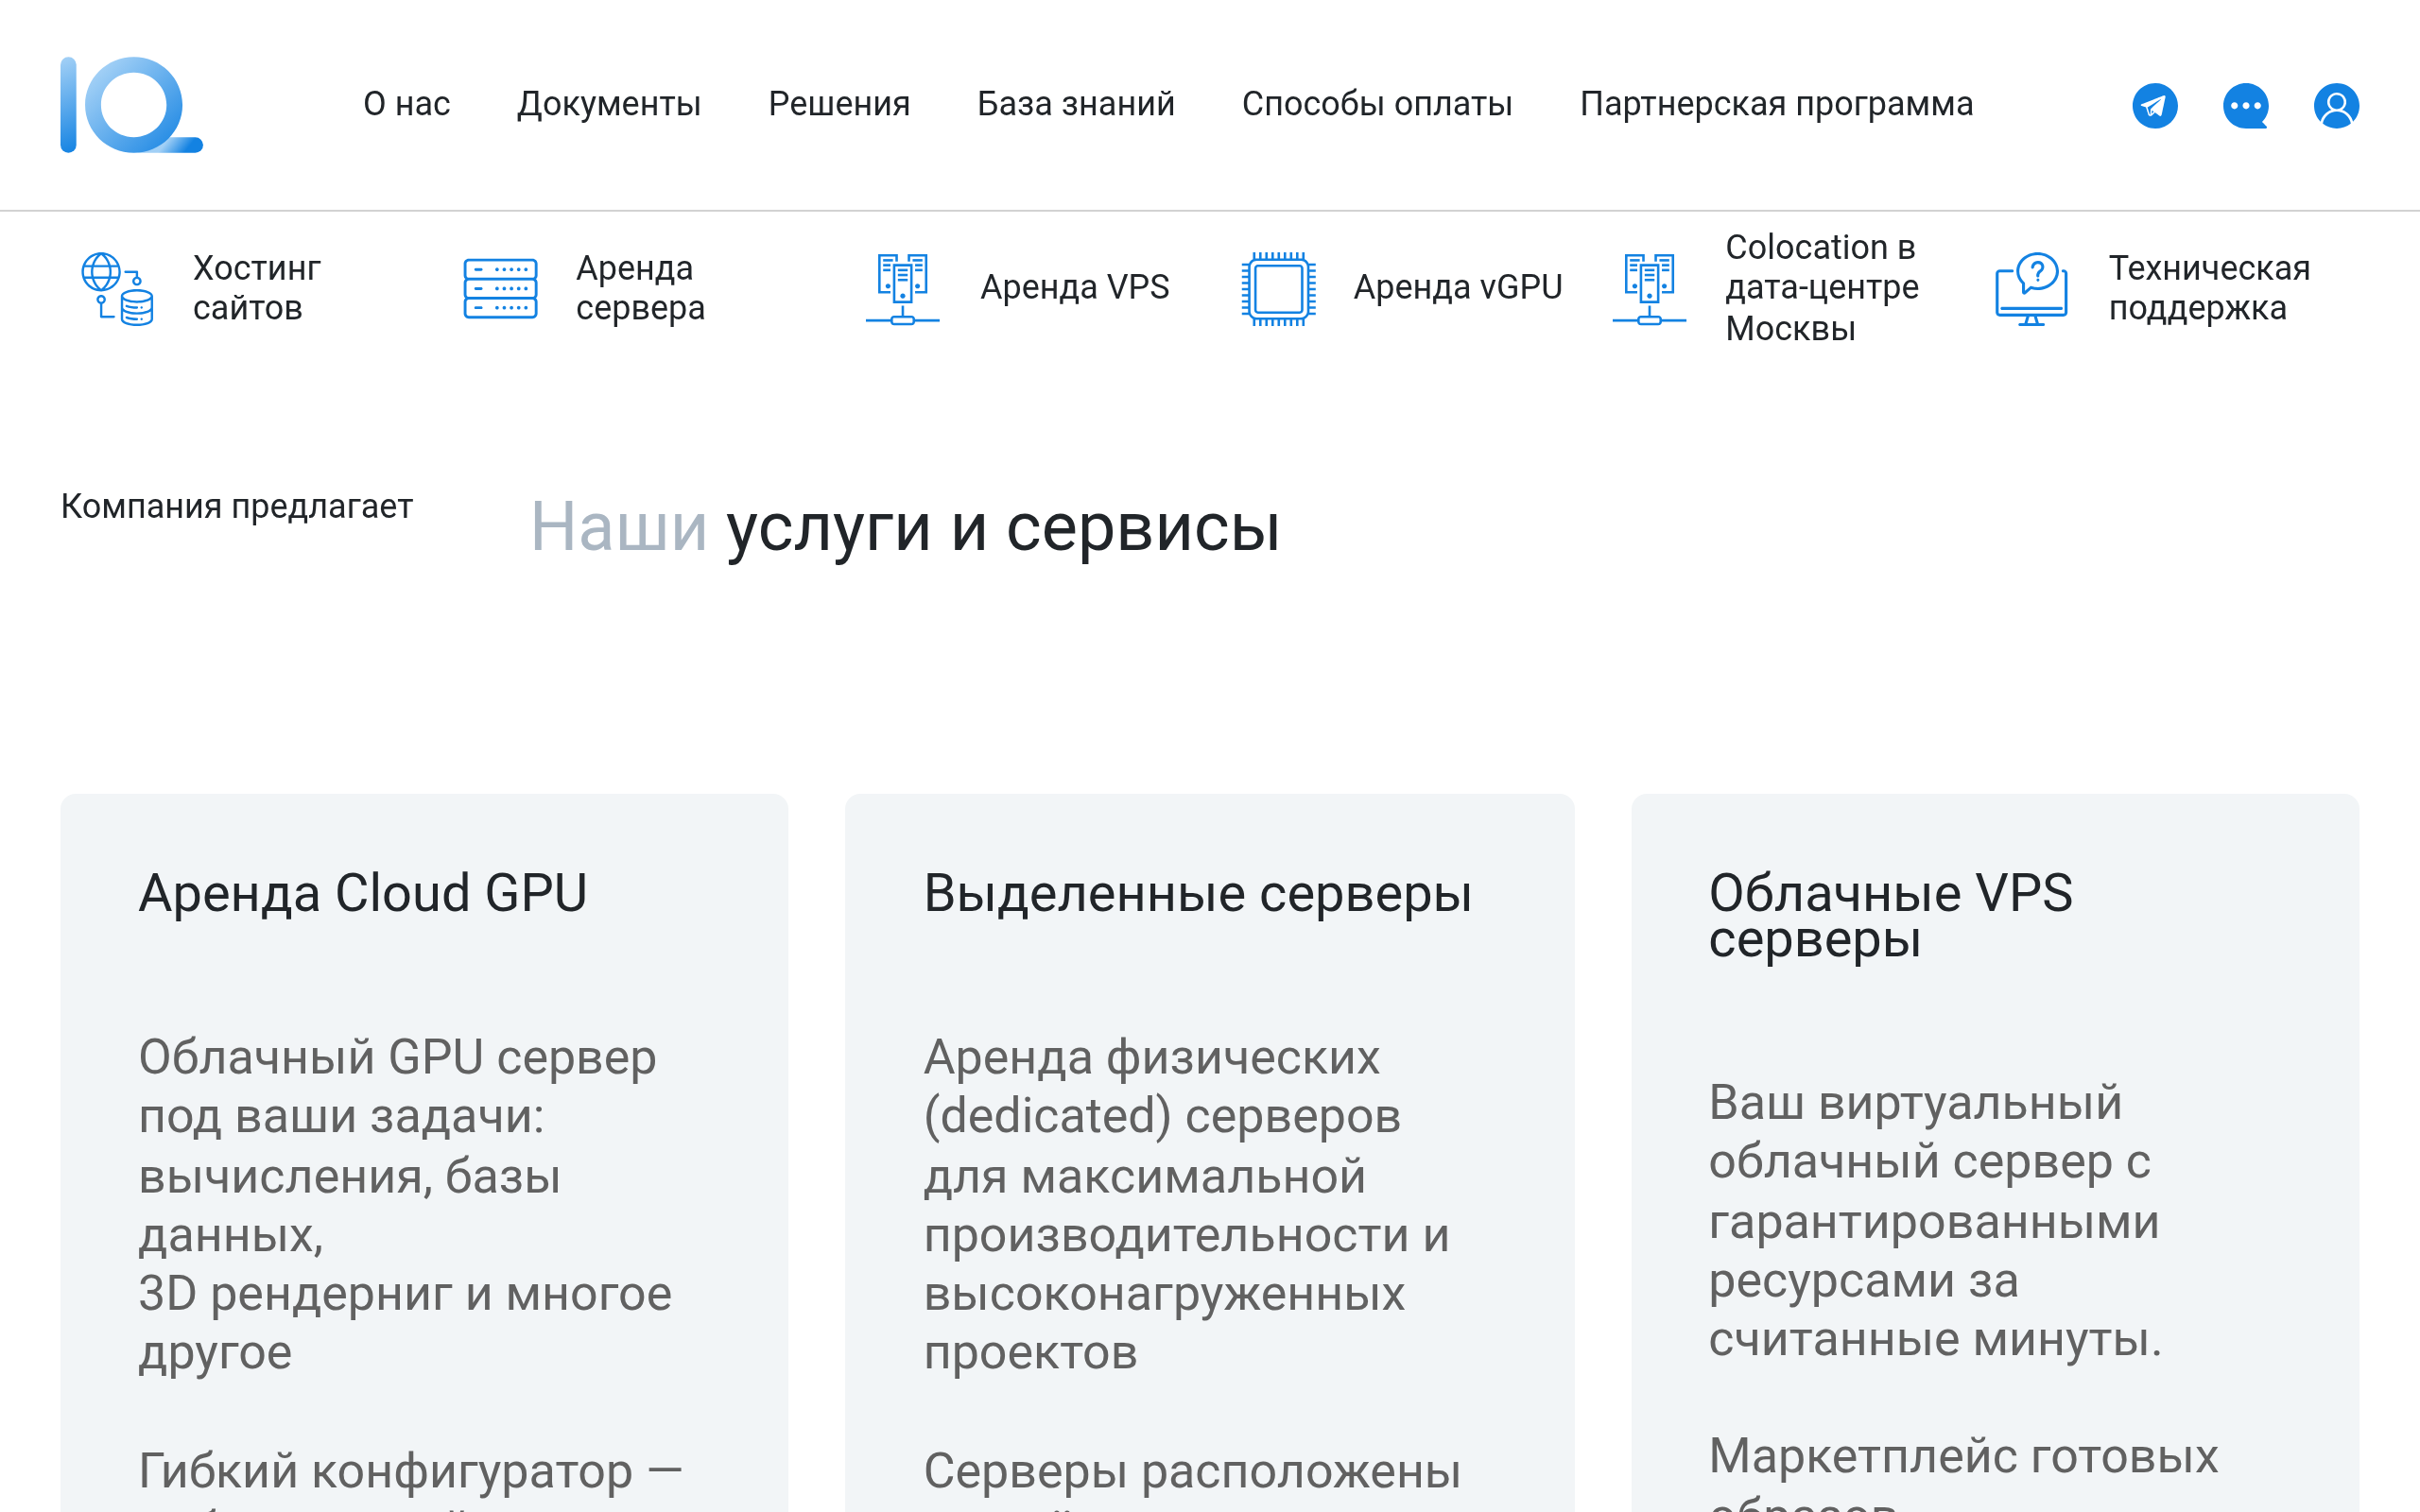Click the monitor question-mark support icon

2031,288
